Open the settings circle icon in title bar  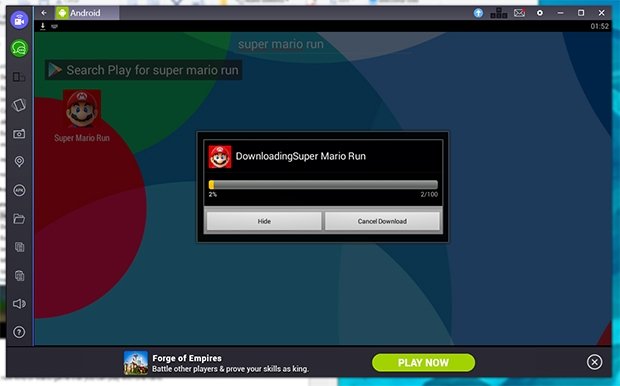point(540,13)
